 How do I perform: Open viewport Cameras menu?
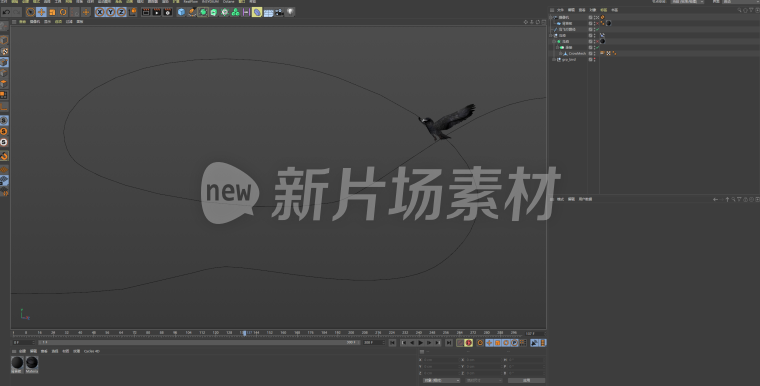pos(35,22)
